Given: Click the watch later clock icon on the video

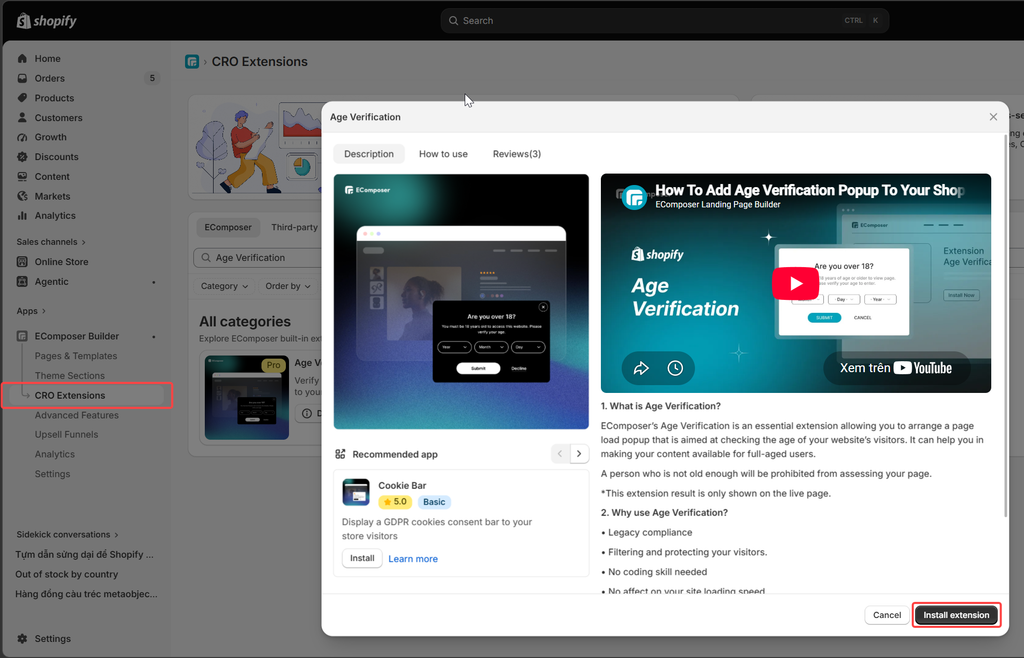Looking at the screenshot, I should (675, 368).
